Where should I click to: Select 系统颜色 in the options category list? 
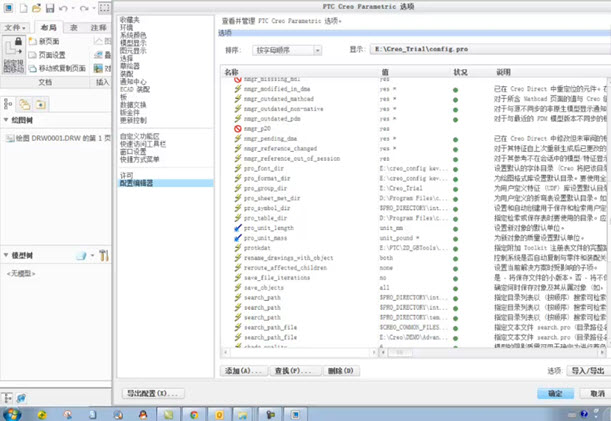click(137, 35)
